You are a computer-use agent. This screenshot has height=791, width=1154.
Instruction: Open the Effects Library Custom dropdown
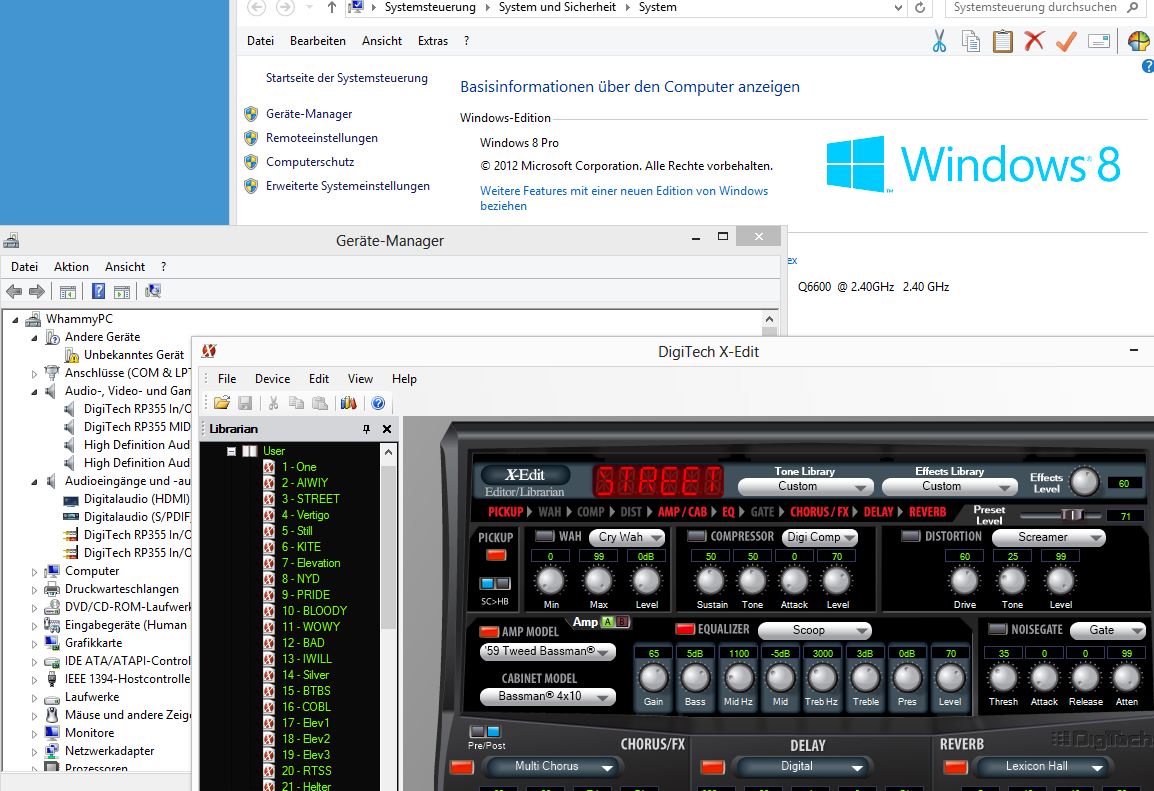[949, 486]
